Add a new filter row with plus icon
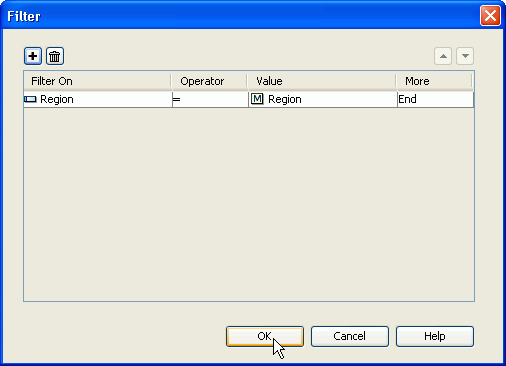This screenshot has height=366, width=506. (33, 56)
